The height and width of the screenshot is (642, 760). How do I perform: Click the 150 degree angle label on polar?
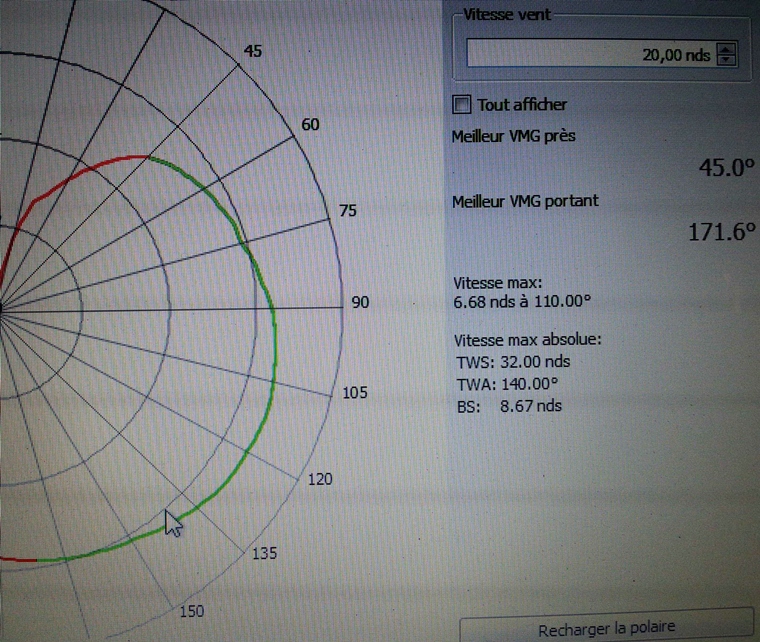(x=192, y=611)
